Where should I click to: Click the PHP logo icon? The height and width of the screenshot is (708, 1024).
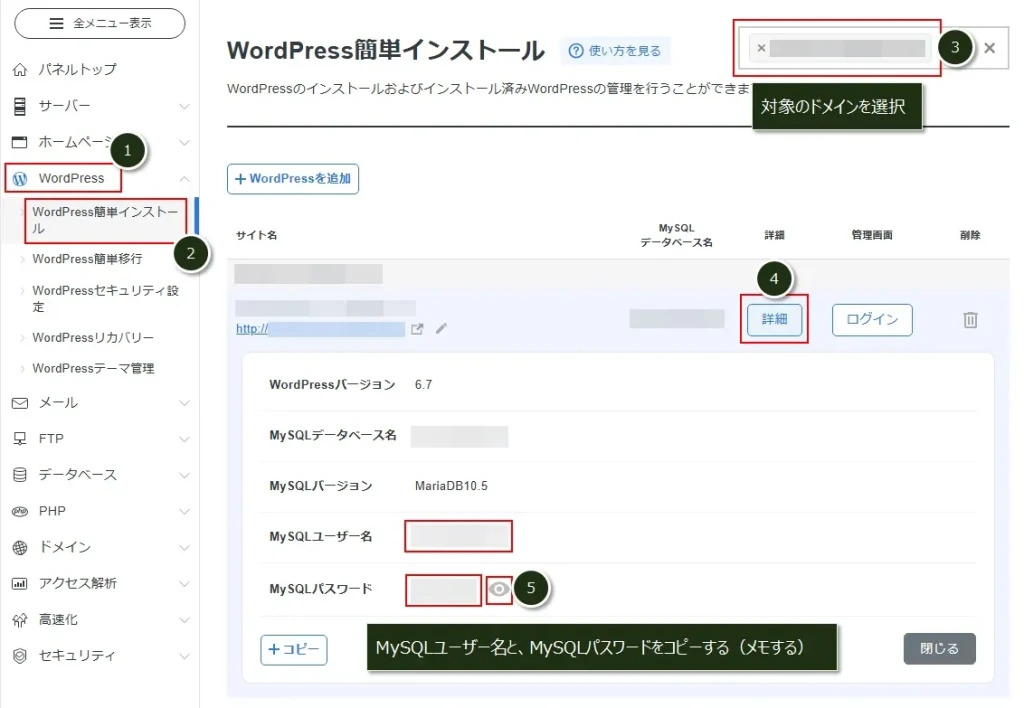pyautogui.click(x=20, y=511)
